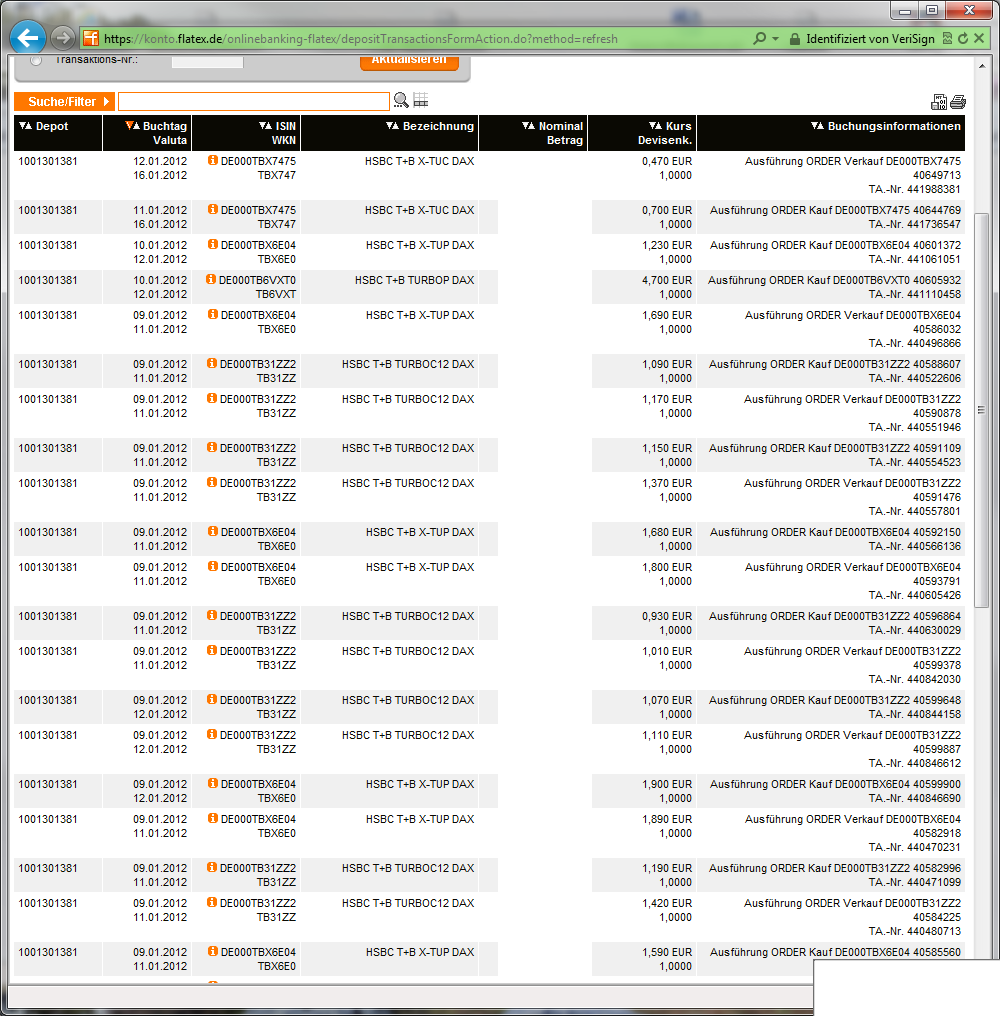Maximize the browser window
The height and width of the screenshot is (1016, 1000).
coord(932,10)
